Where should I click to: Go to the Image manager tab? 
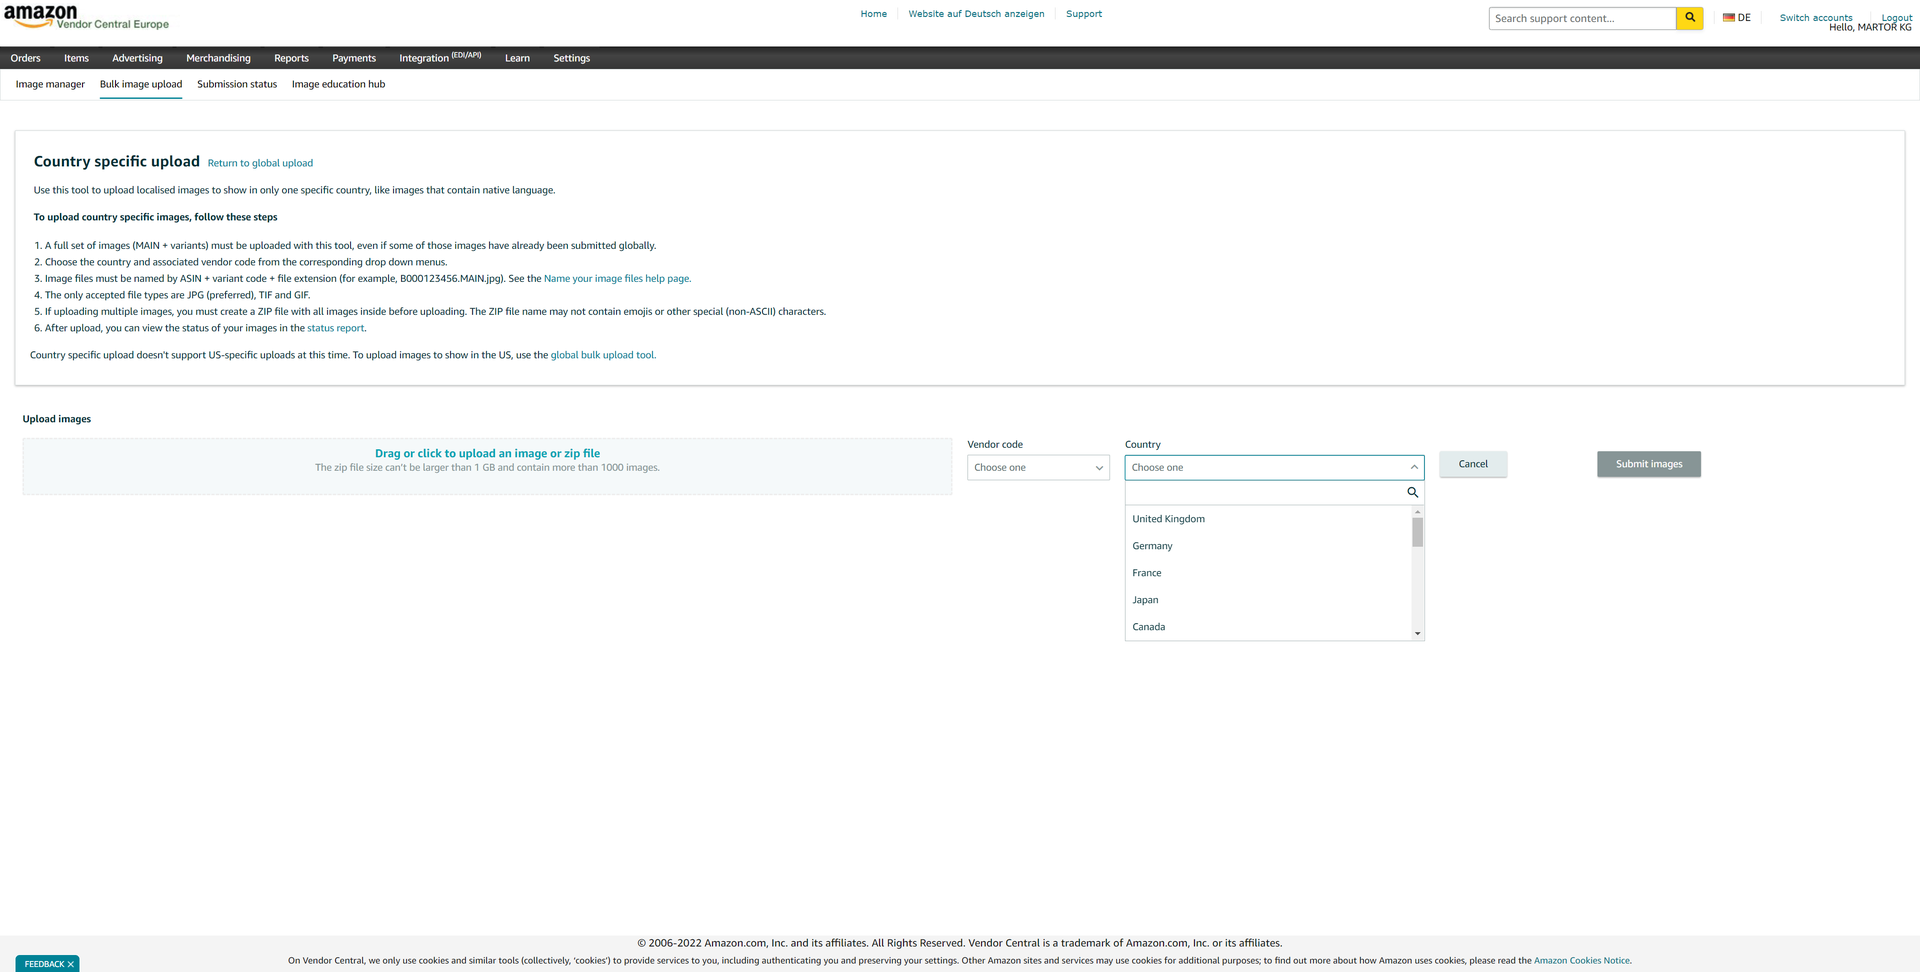pos(50,84)
